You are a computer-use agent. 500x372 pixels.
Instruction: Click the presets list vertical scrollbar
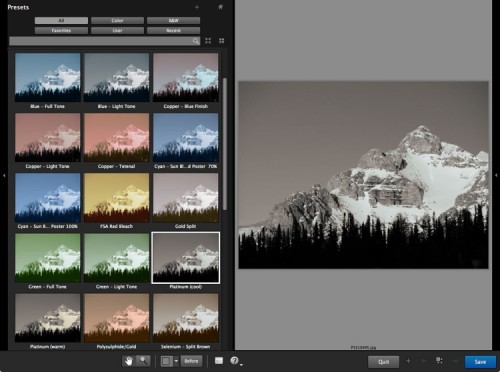tap(225, 144)
